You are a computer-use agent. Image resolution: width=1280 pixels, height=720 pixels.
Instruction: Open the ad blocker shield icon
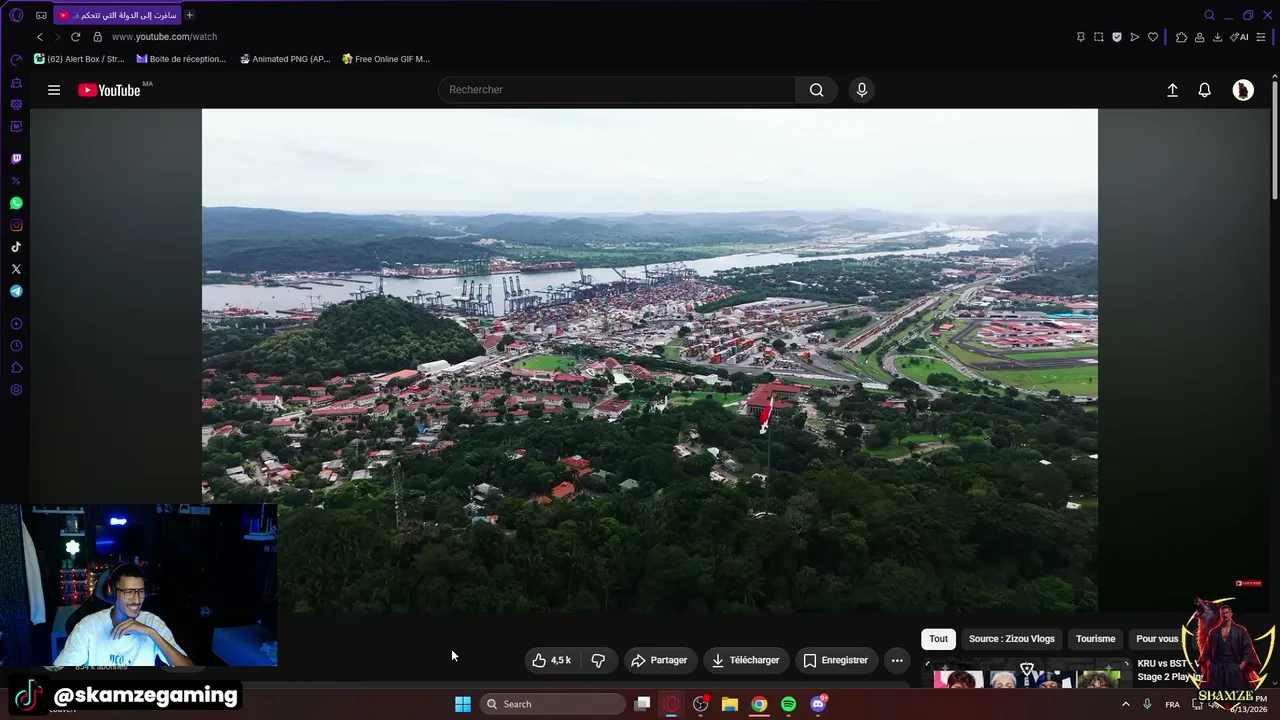click(1117, 37)
